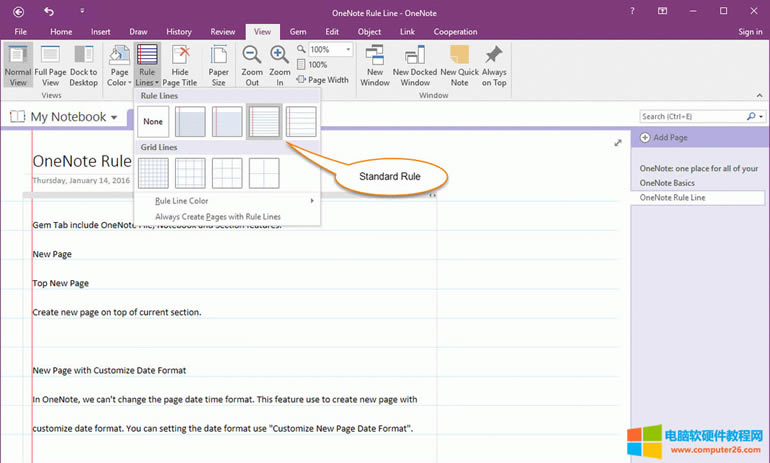The width and height of the screenshot is (770, 463).
Task: Click the Sign in link
Action: click(x=749, y=32)
